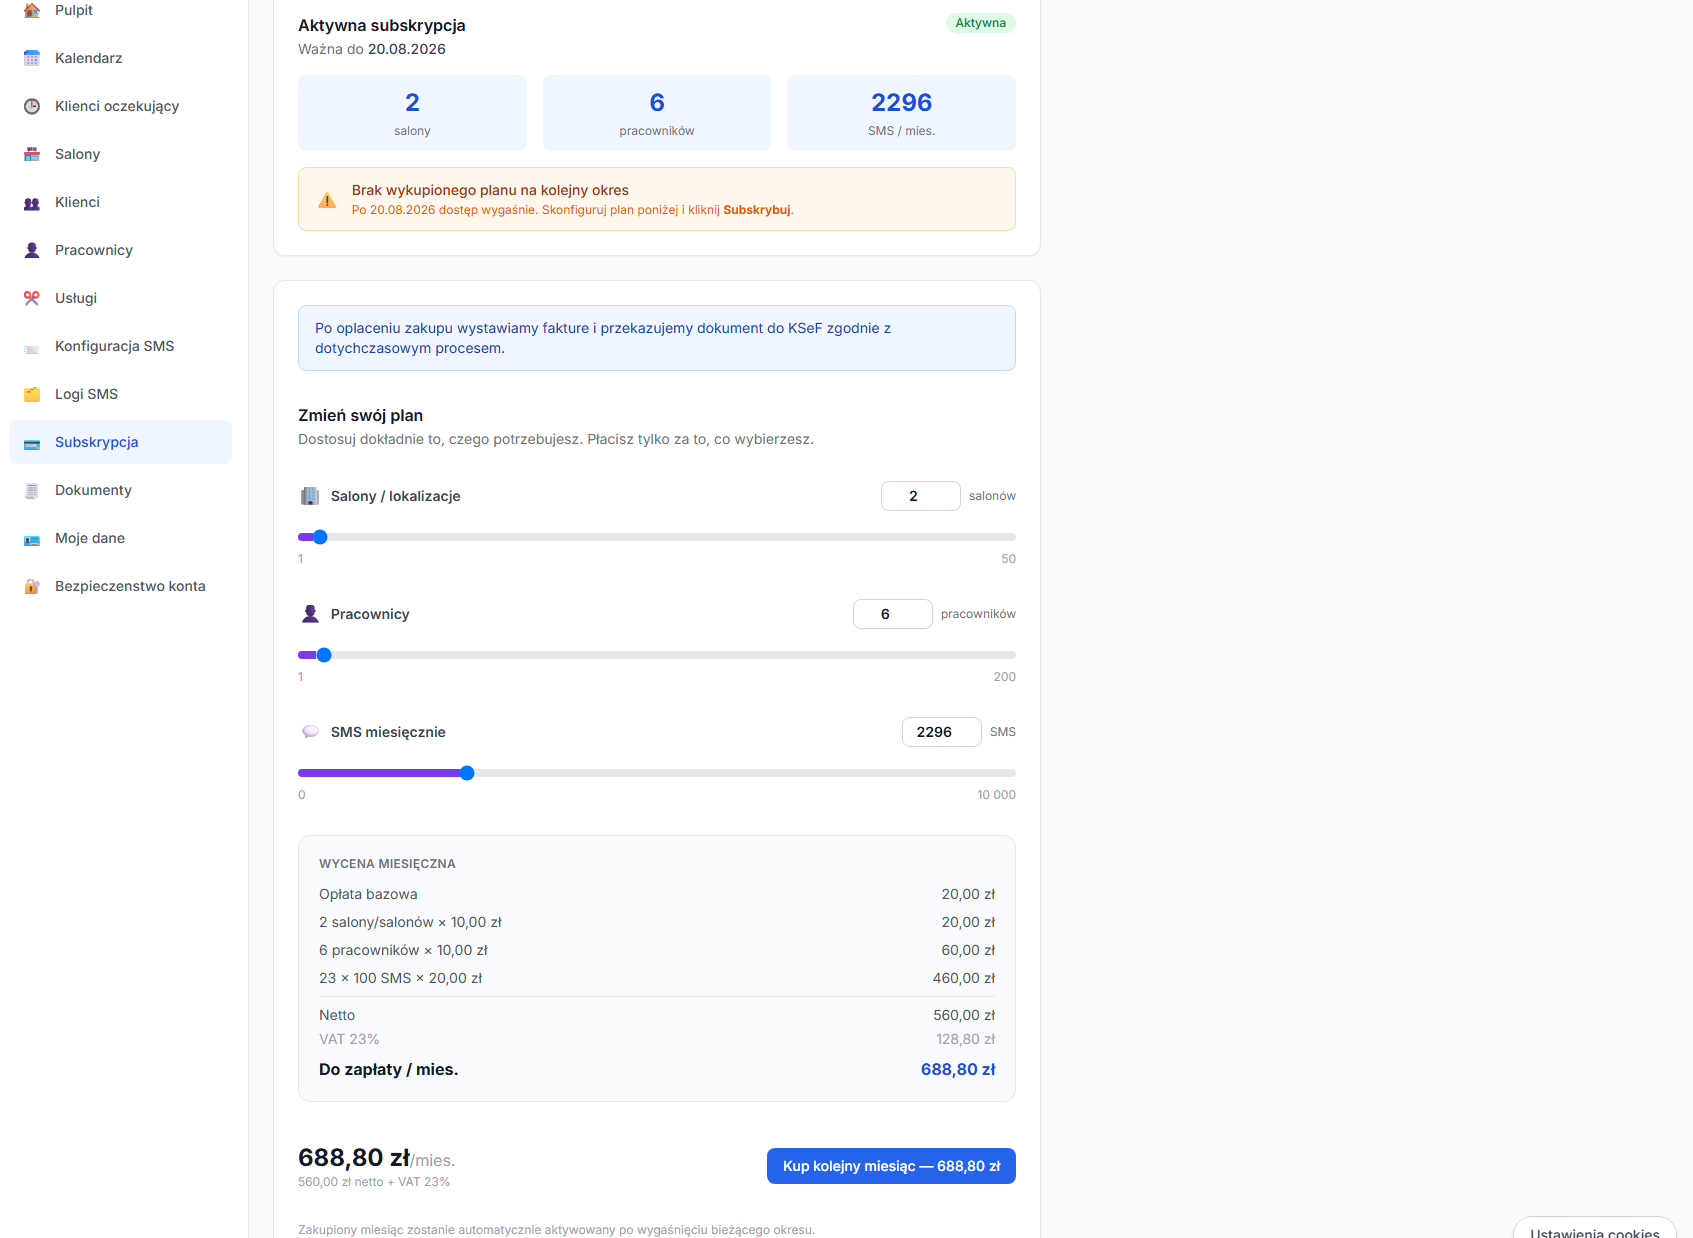1693x1238 pixels.
Task: Open the Pracownicy sidebar item
Action: 120,250
